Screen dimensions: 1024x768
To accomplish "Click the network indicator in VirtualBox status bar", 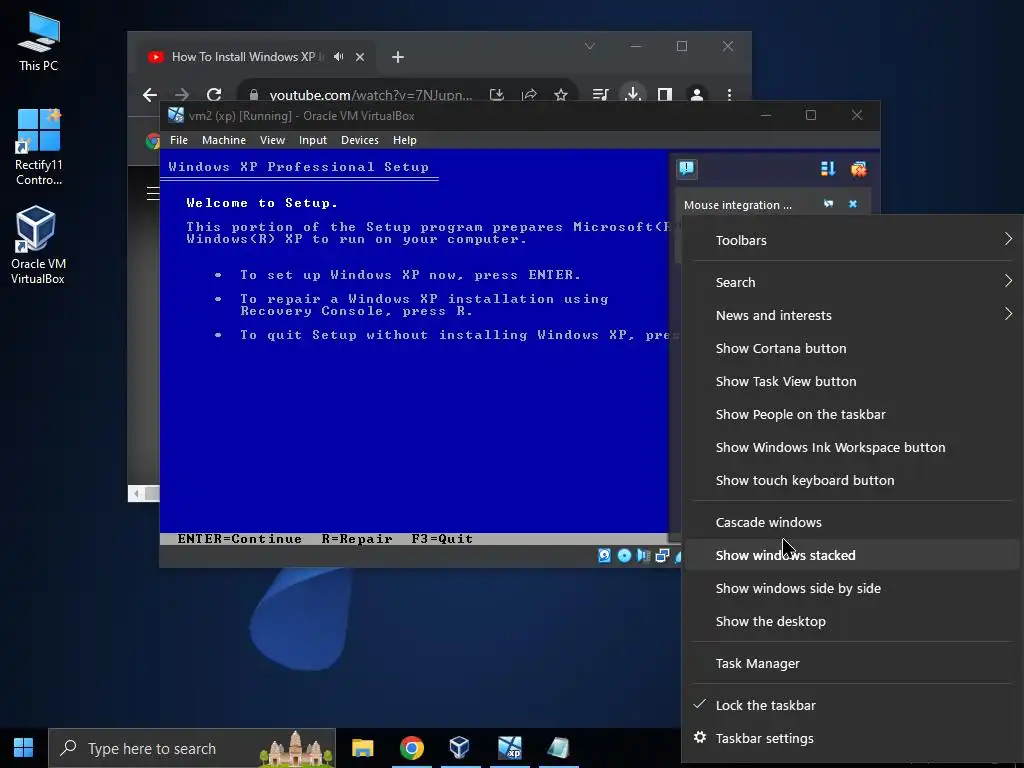I will coord(662,556).
